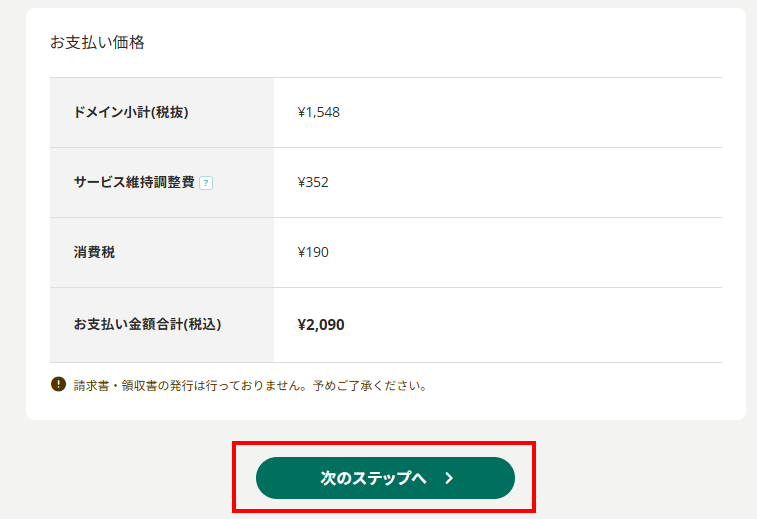The height and width of the screenshot is (519, 757).
Task: Select the お支払い金額合計 total label
Action: pos(128,324)
